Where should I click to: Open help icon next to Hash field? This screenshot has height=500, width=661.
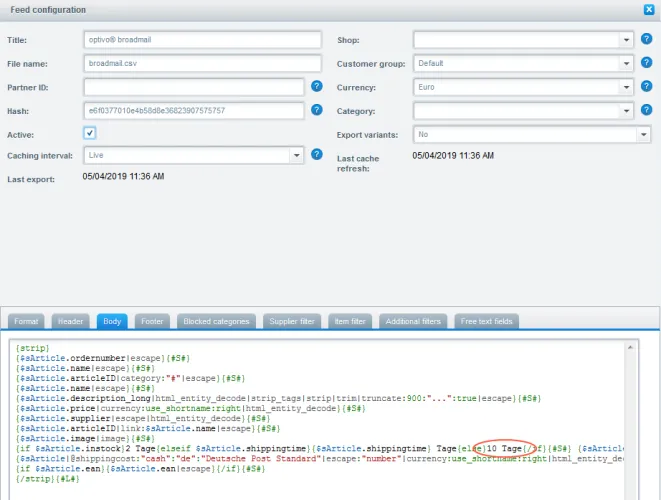point(317,110)
